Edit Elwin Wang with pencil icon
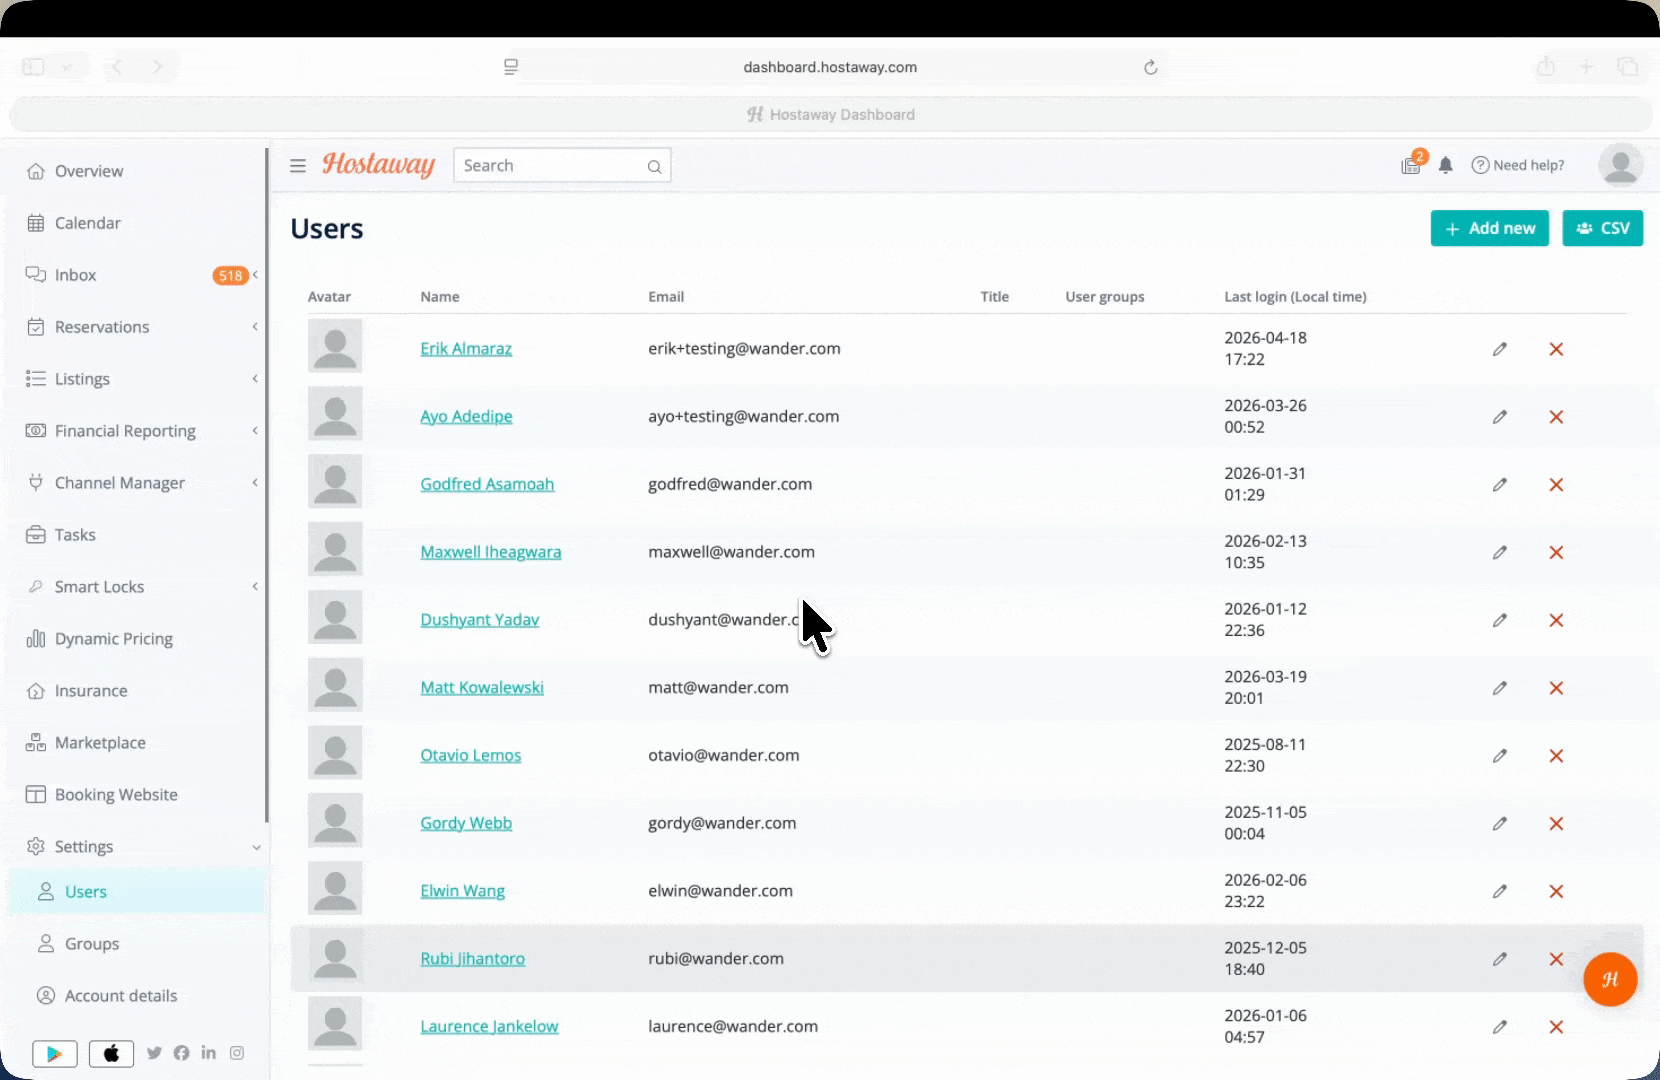 click(1500, 891)
